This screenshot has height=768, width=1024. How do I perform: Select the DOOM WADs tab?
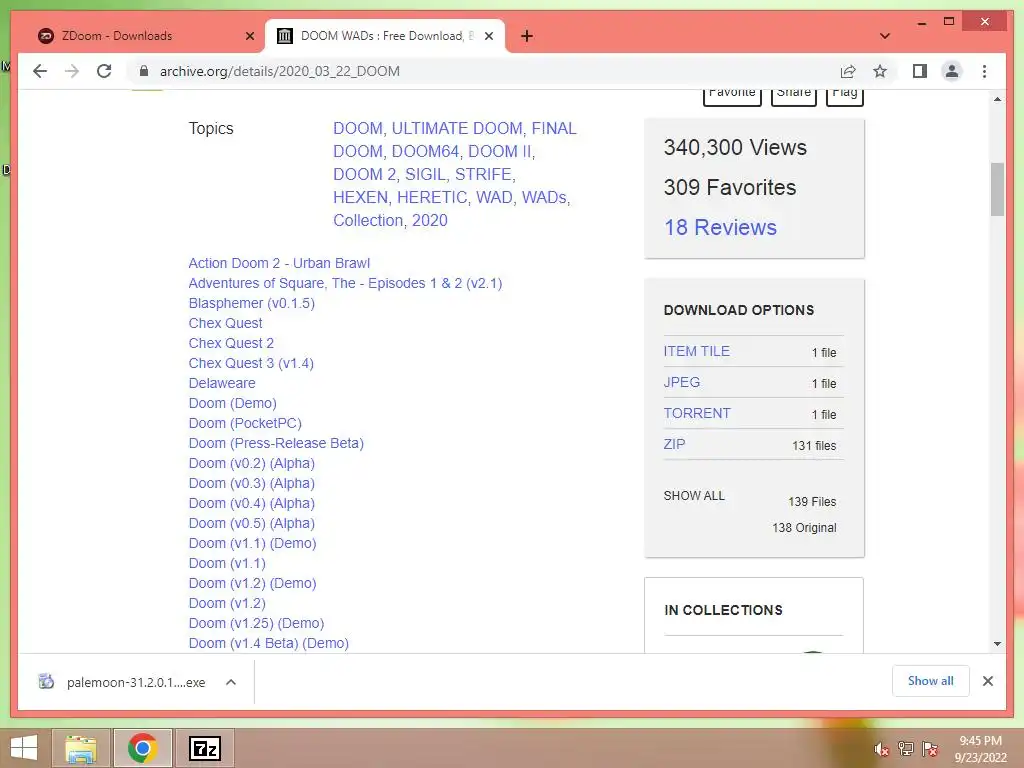(x=385, y=36)
